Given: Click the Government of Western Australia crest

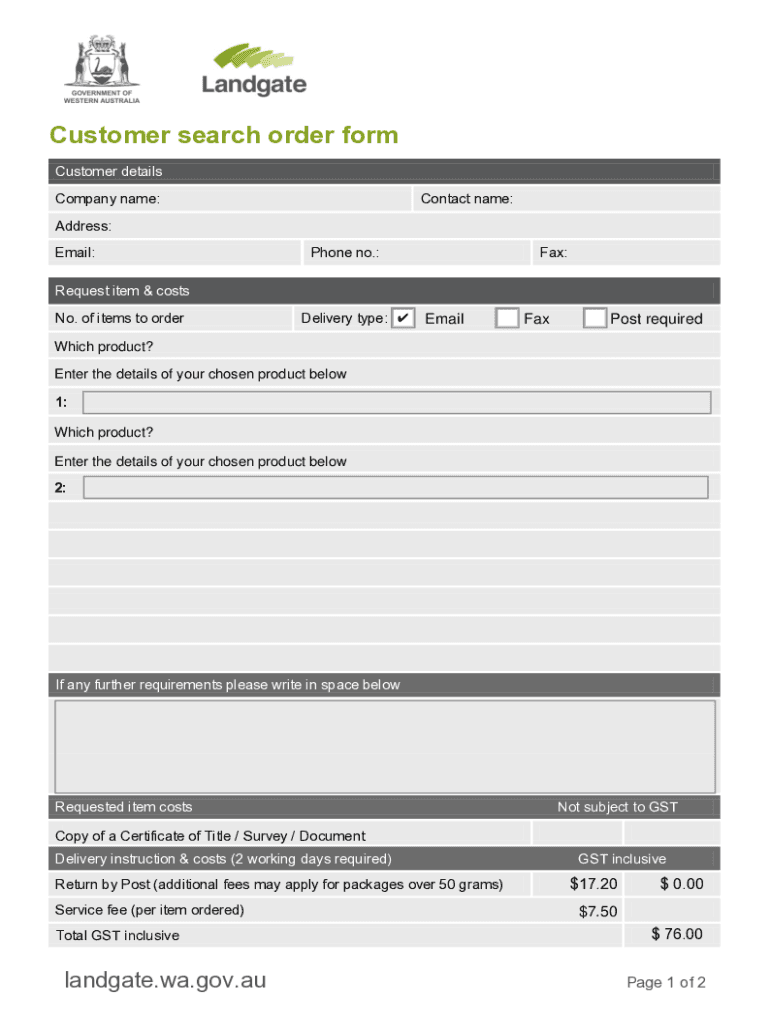Looking at the screenshot, I should pos(102,68).
